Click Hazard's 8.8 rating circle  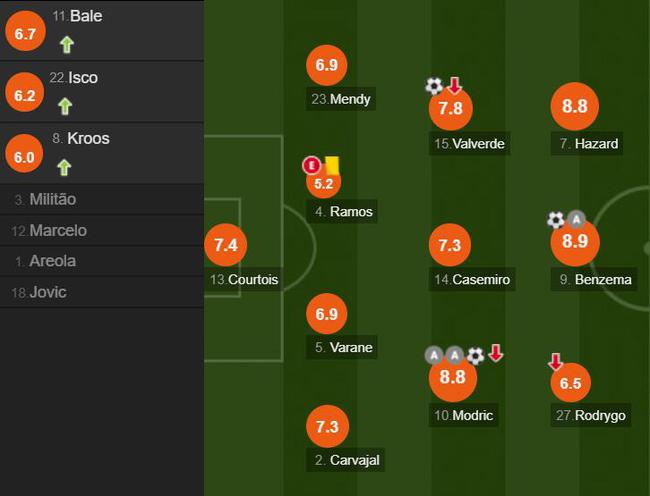575,108
